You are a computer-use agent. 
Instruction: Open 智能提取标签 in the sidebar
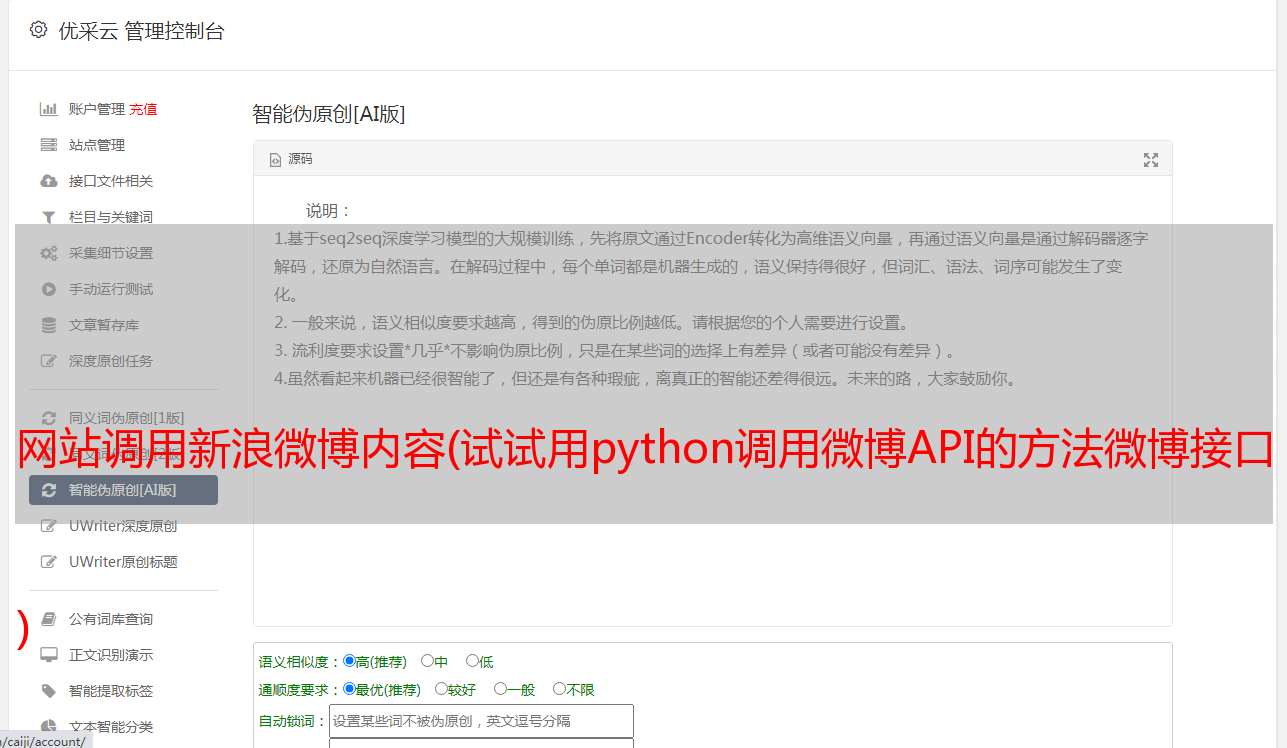tap(111, 691)
